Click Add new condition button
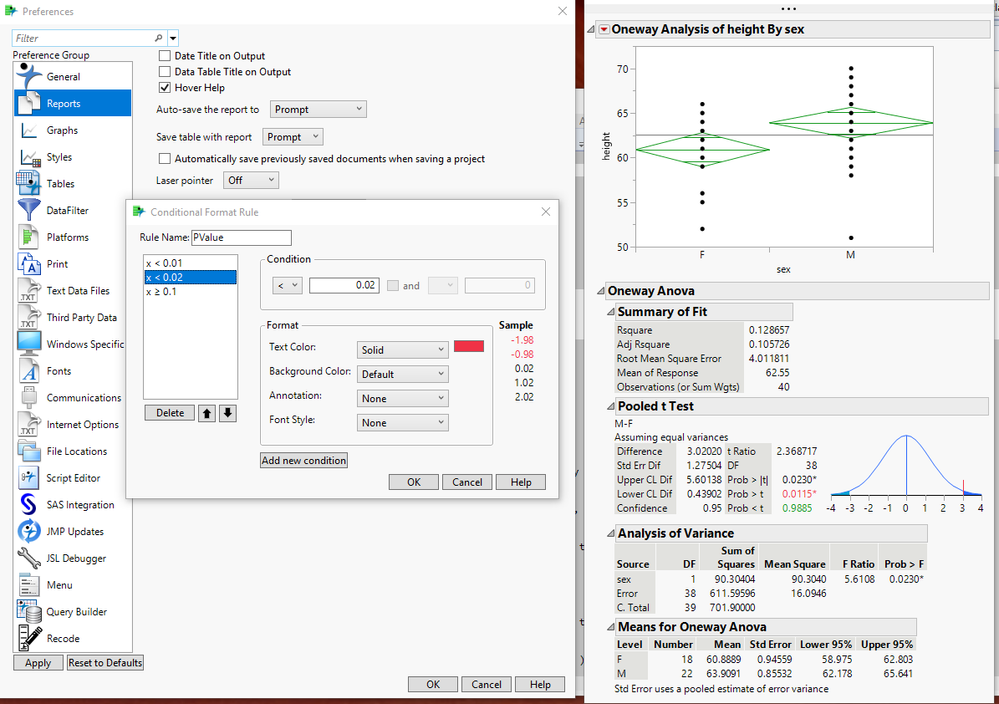The image size is (999, 704). tap(304, 460)
